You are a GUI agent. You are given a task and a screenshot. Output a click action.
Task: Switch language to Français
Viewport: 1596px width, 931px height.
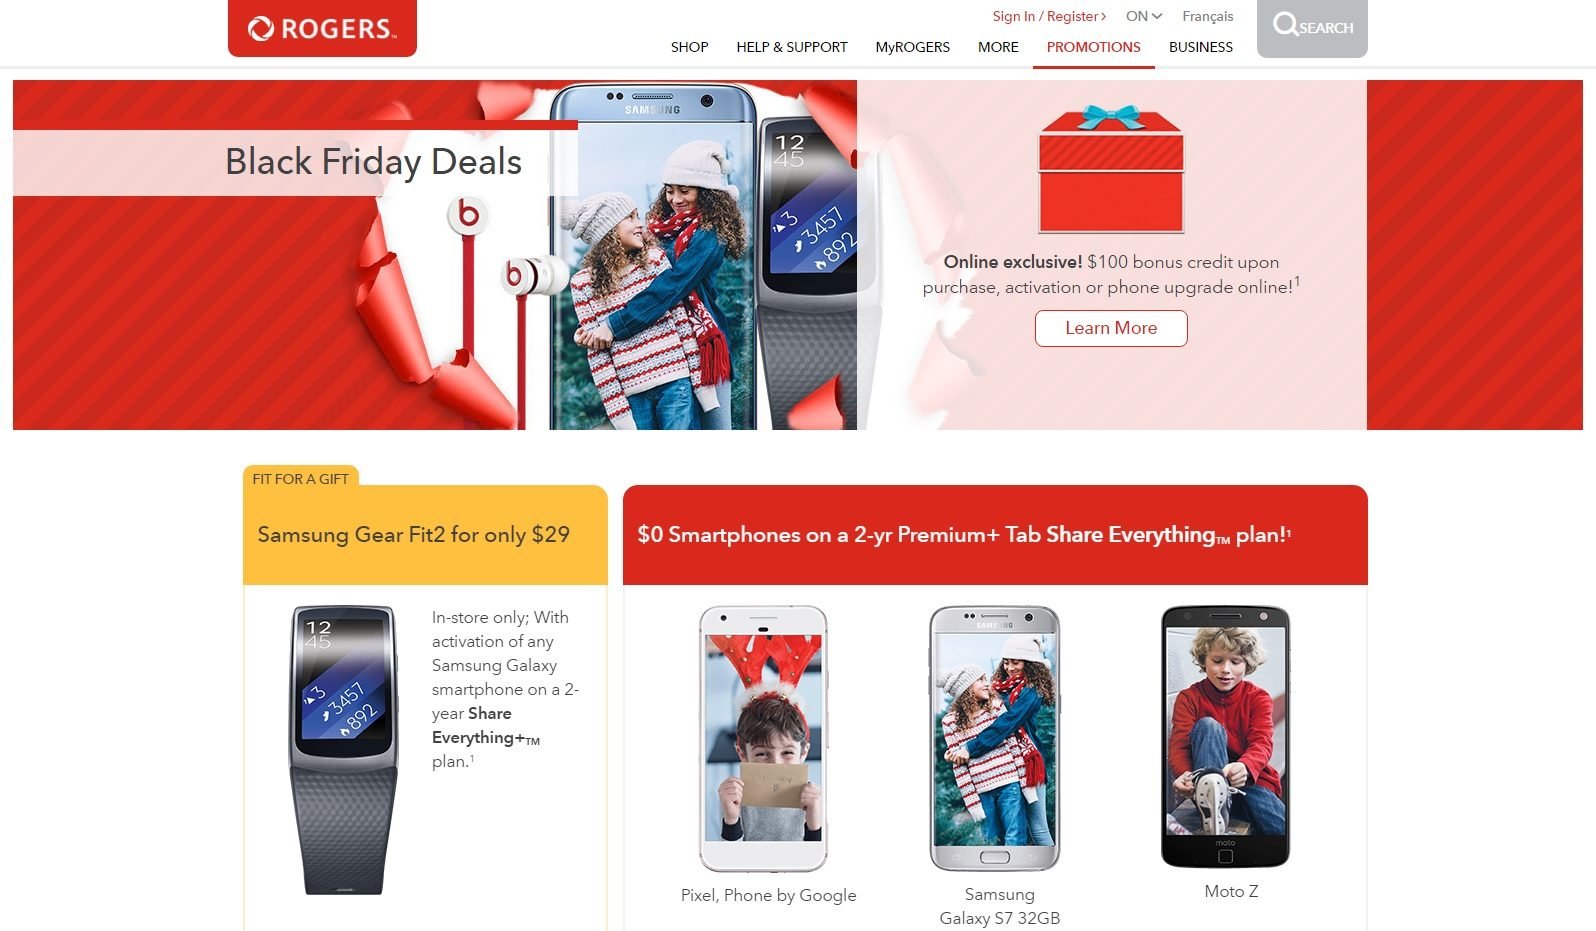pos(1207,16)
